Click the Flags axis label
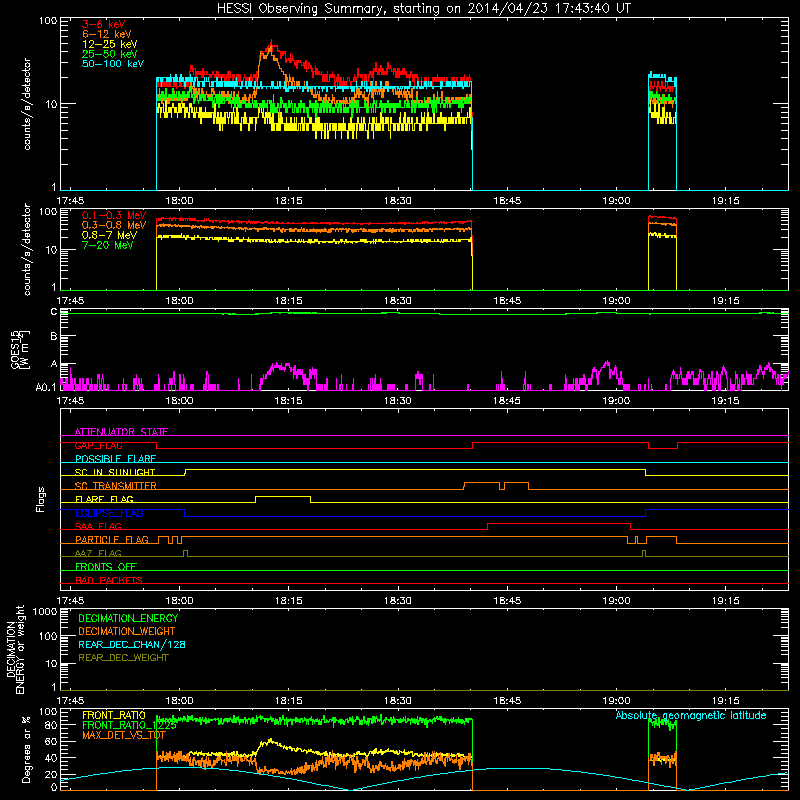The height and width of the screenshot is (800, 800). tap(40, 499)
